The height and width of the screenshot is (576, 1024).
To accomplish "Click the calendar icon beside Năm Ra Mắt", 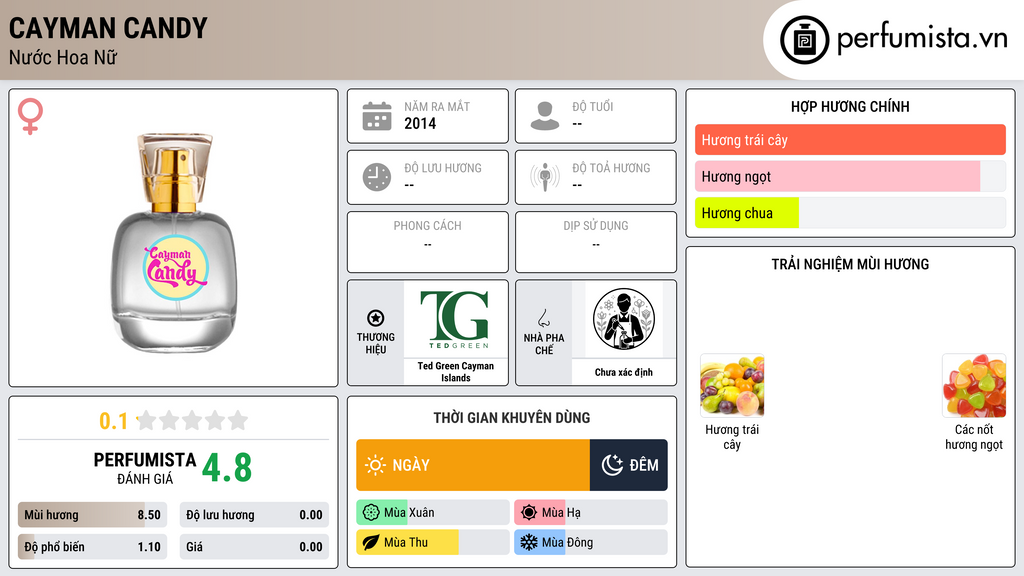I will (377, 116).
